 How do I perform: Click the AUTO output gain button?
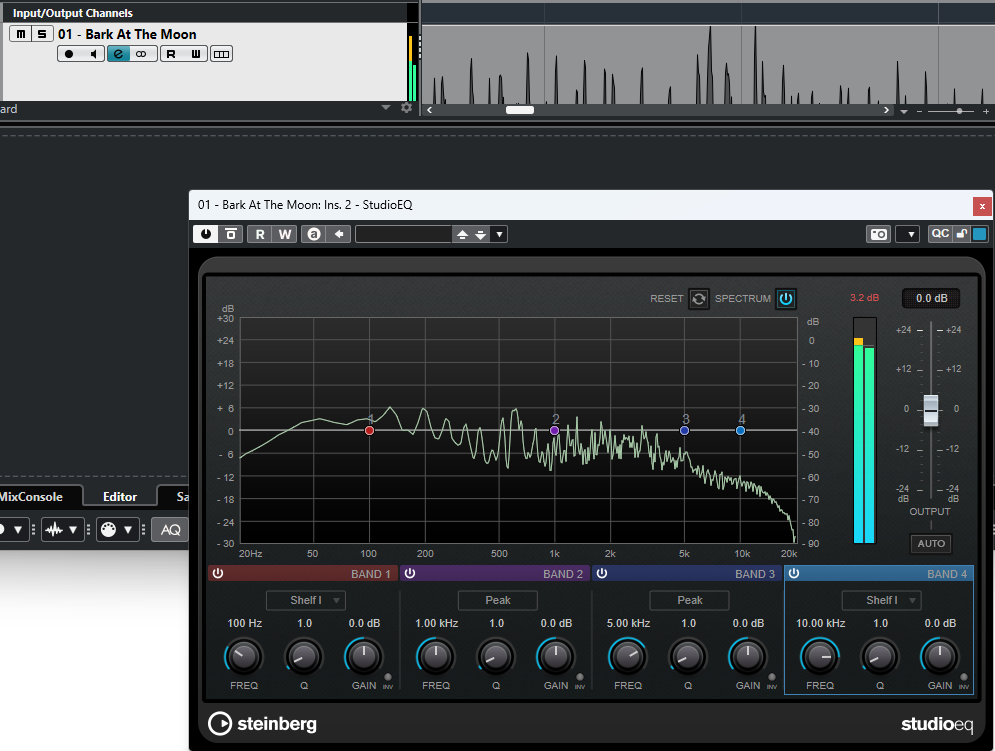pos(930,544)
